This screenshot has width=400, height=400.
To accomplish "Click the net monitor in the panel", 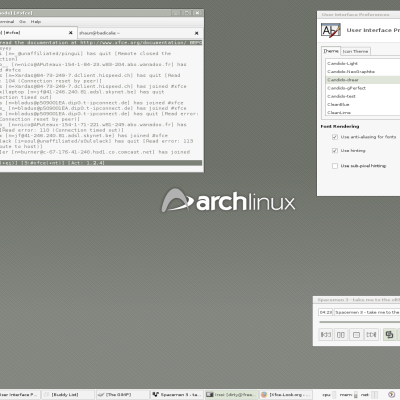I will pyautogui.click(x=369, y=395).
